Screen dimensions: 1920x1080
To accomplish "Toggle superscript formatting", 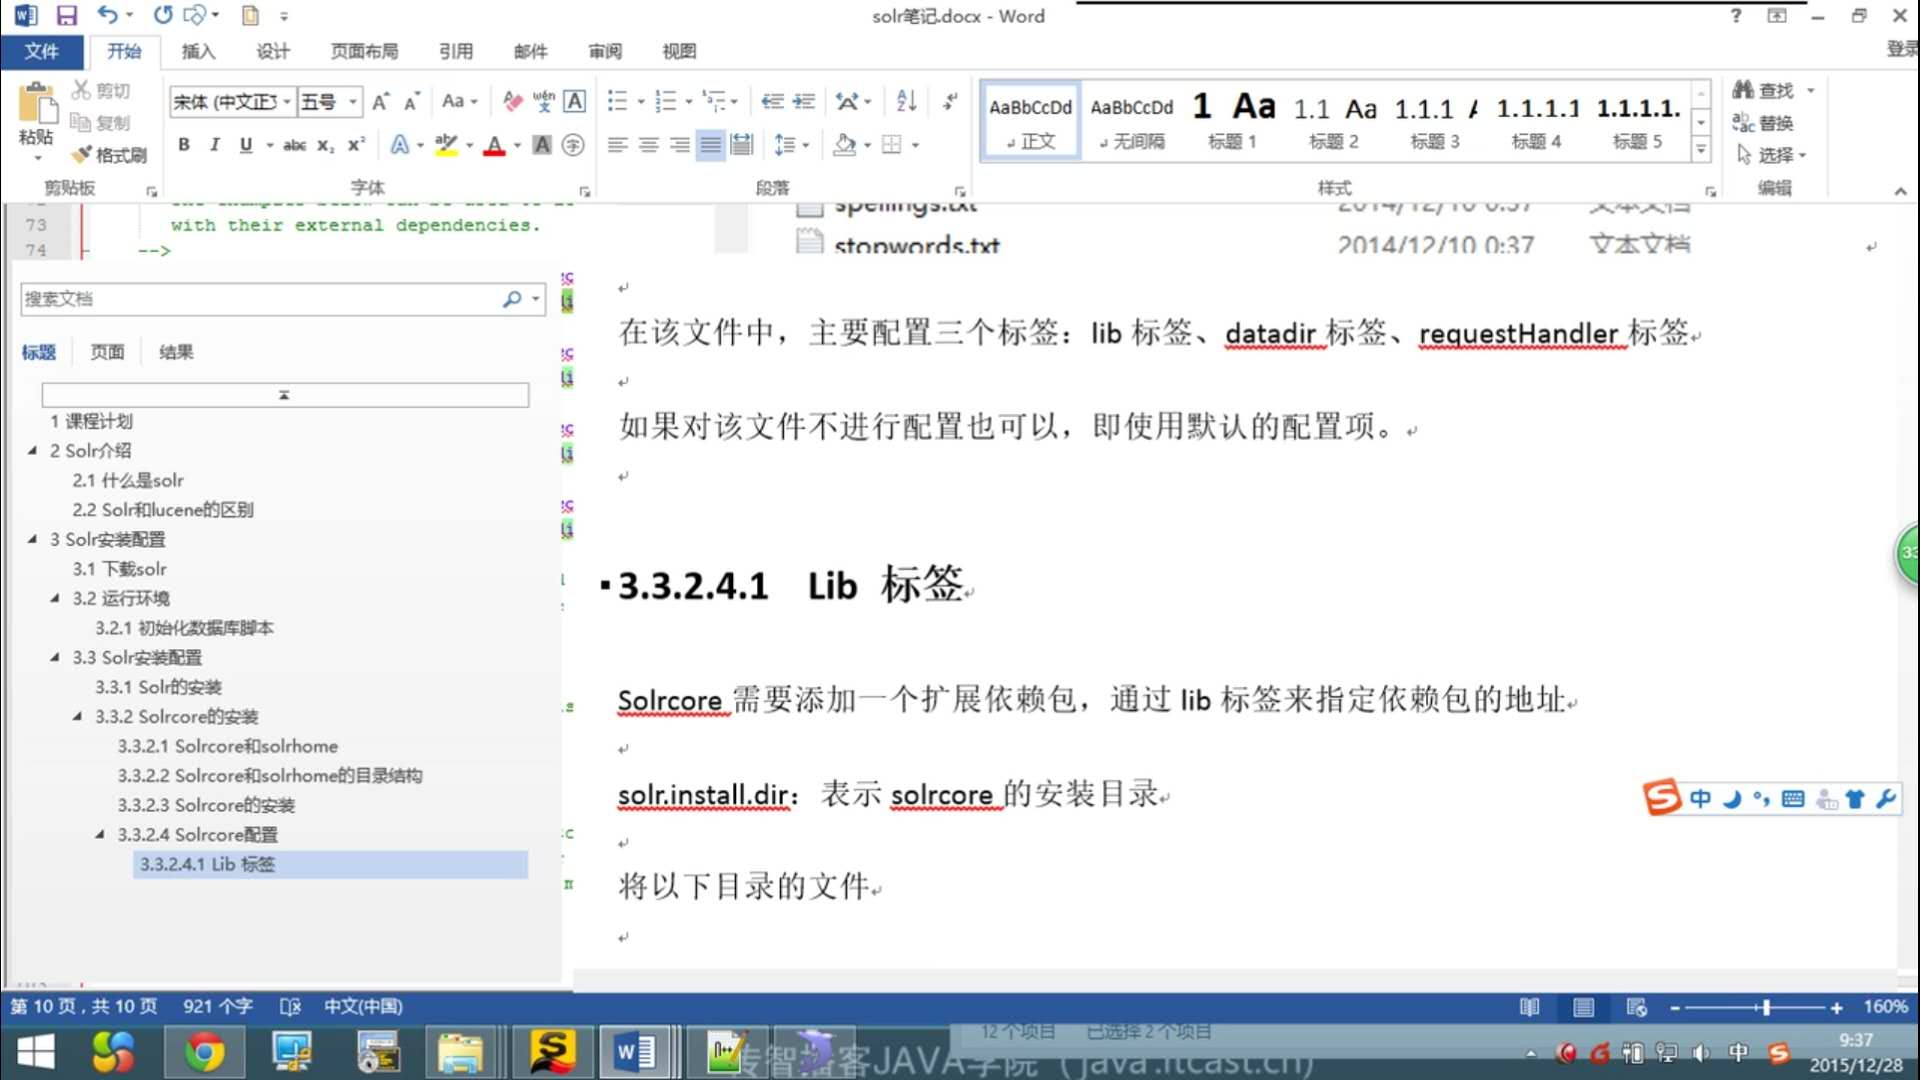I will 356,145.
